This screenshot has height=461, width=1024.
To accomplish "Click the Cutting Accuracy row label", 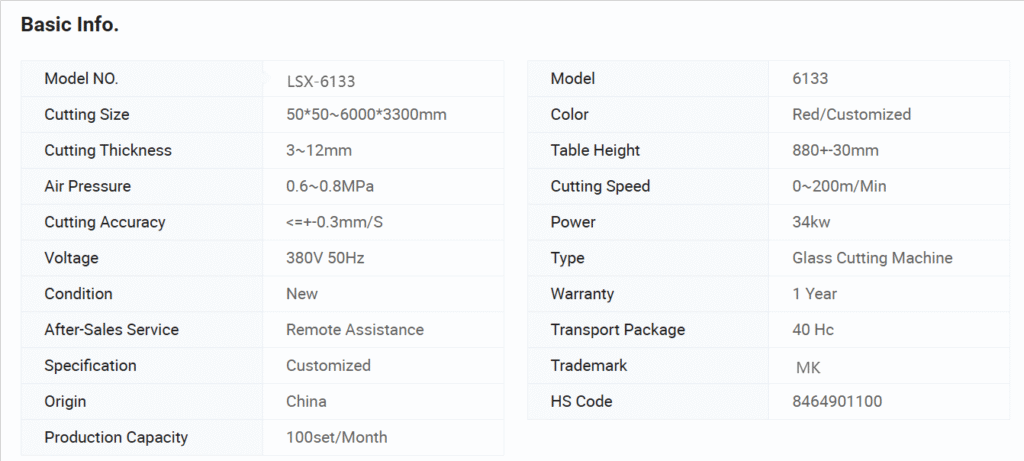I will 105,223.
